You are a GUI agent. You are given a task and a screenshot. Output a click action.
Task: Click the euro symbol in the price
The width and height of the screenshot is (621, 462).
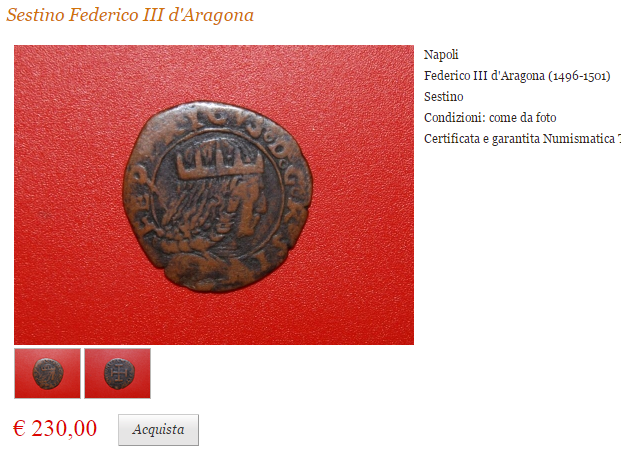coord(19,428)
